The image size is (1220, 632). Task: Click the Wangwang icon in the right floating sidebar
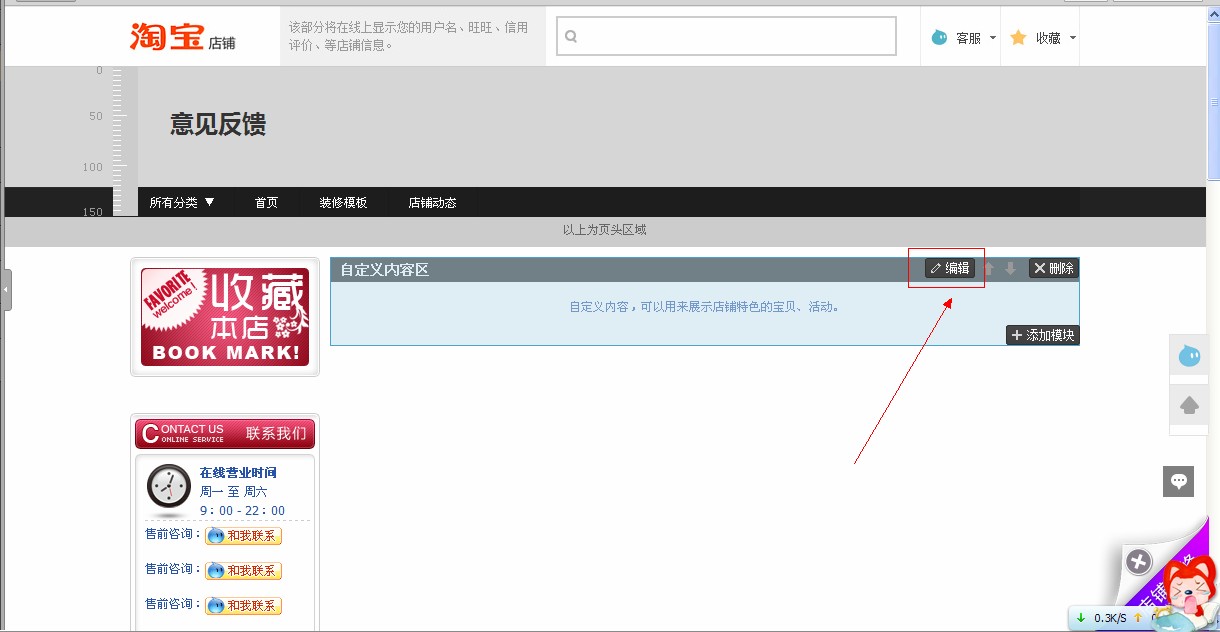click(1188, 355)
